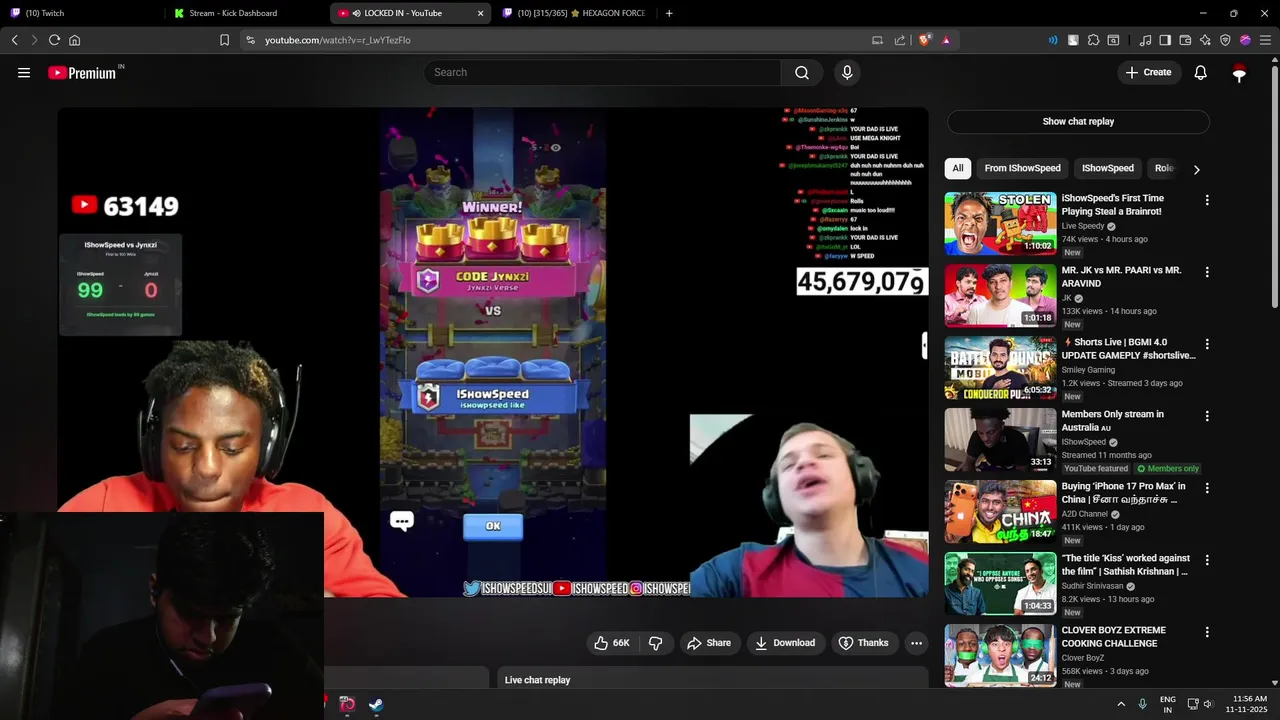Open options for Members Only stream video
Screen dimensions: 1280x720
pyautogui.click(x=1207, y=416)
